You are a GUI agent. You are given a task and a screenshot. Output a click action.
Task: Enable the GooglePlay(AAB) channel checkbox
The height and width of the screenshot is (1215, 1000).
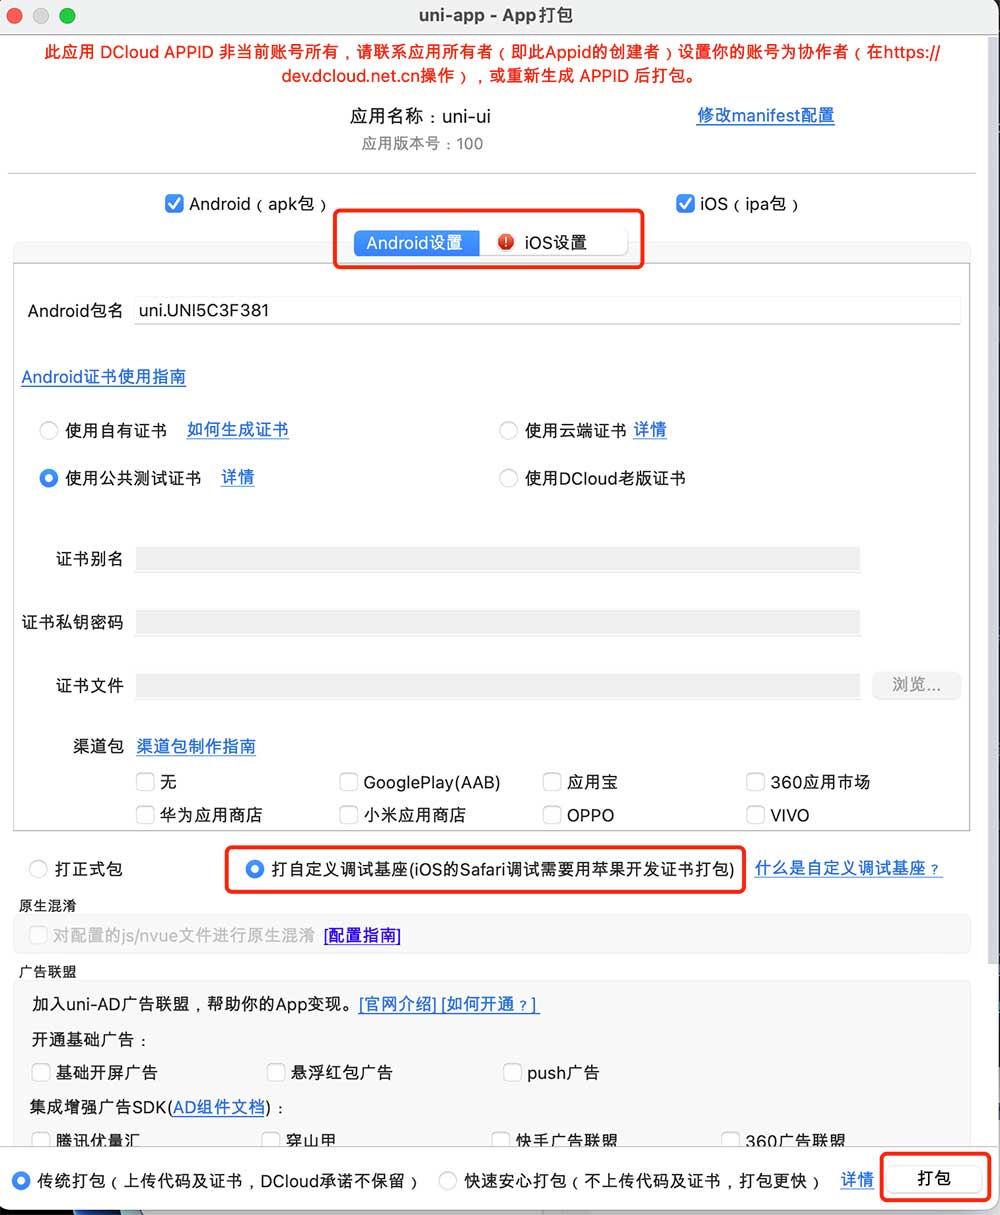[348, 782]
